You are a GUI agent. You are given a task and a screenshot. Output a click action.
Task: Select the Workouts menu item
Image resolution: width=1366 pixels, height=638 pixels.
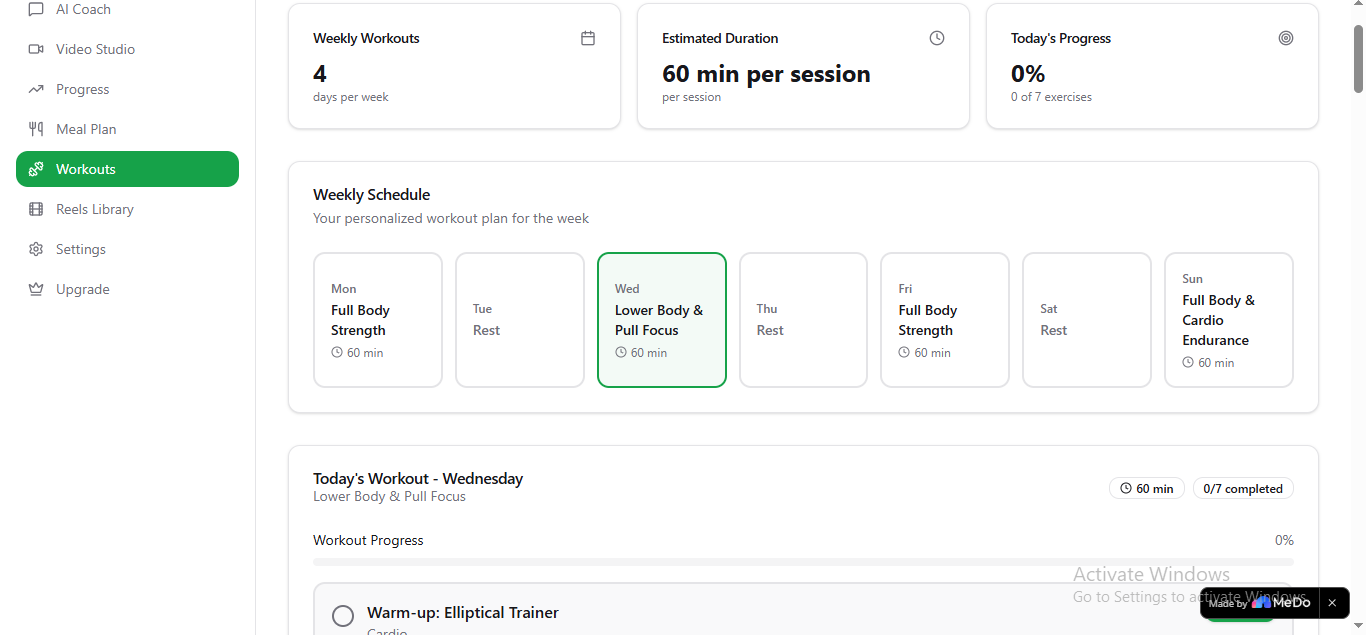(x=127, y=169)
